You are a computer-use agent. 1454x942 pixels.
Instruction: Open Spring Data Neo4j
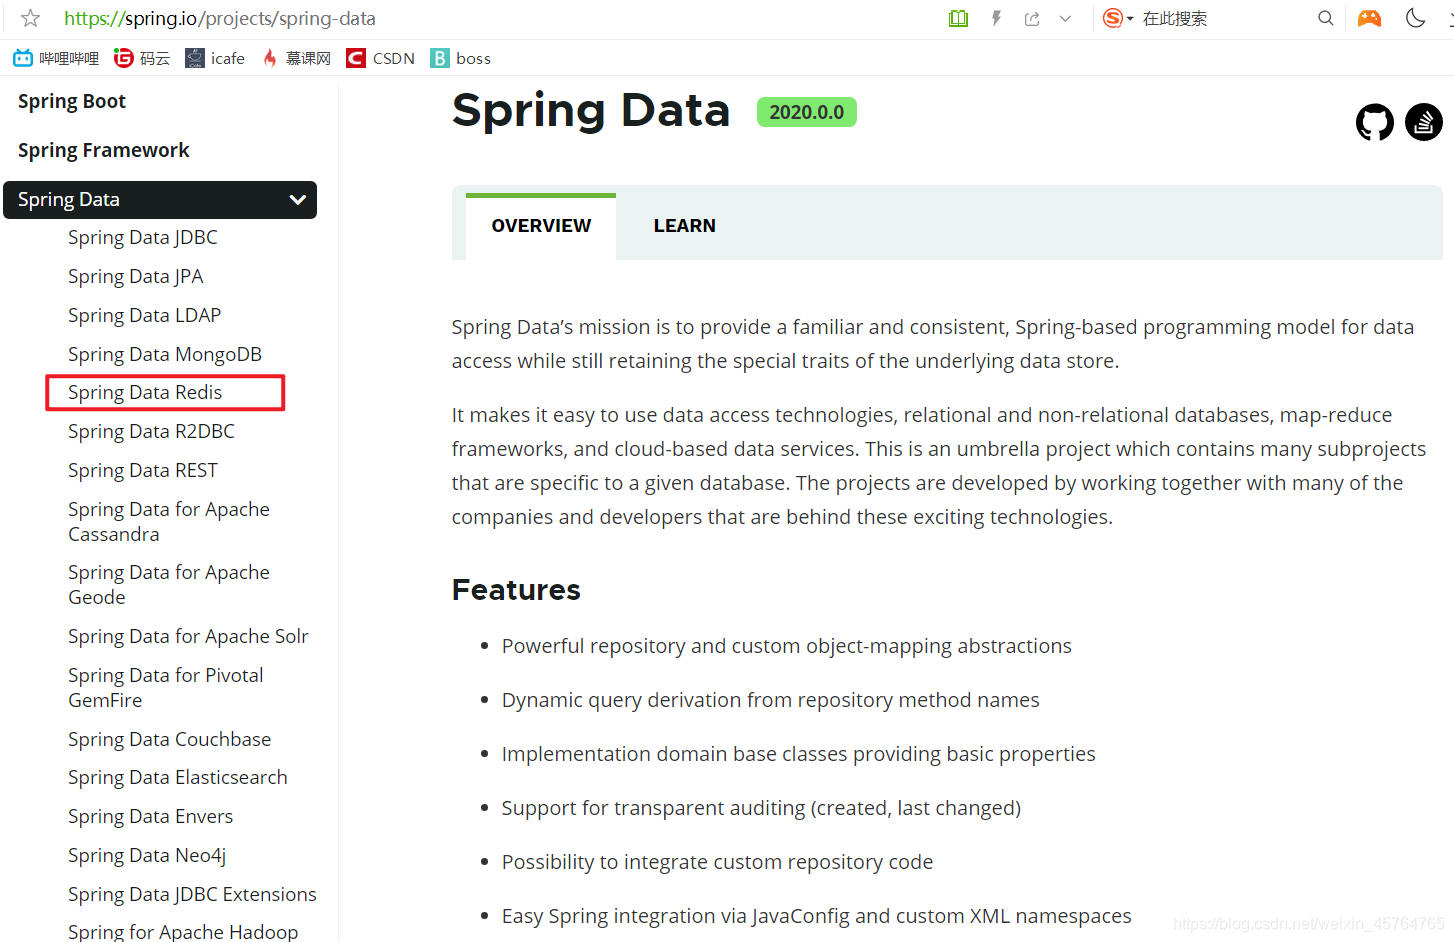point(147,855)
